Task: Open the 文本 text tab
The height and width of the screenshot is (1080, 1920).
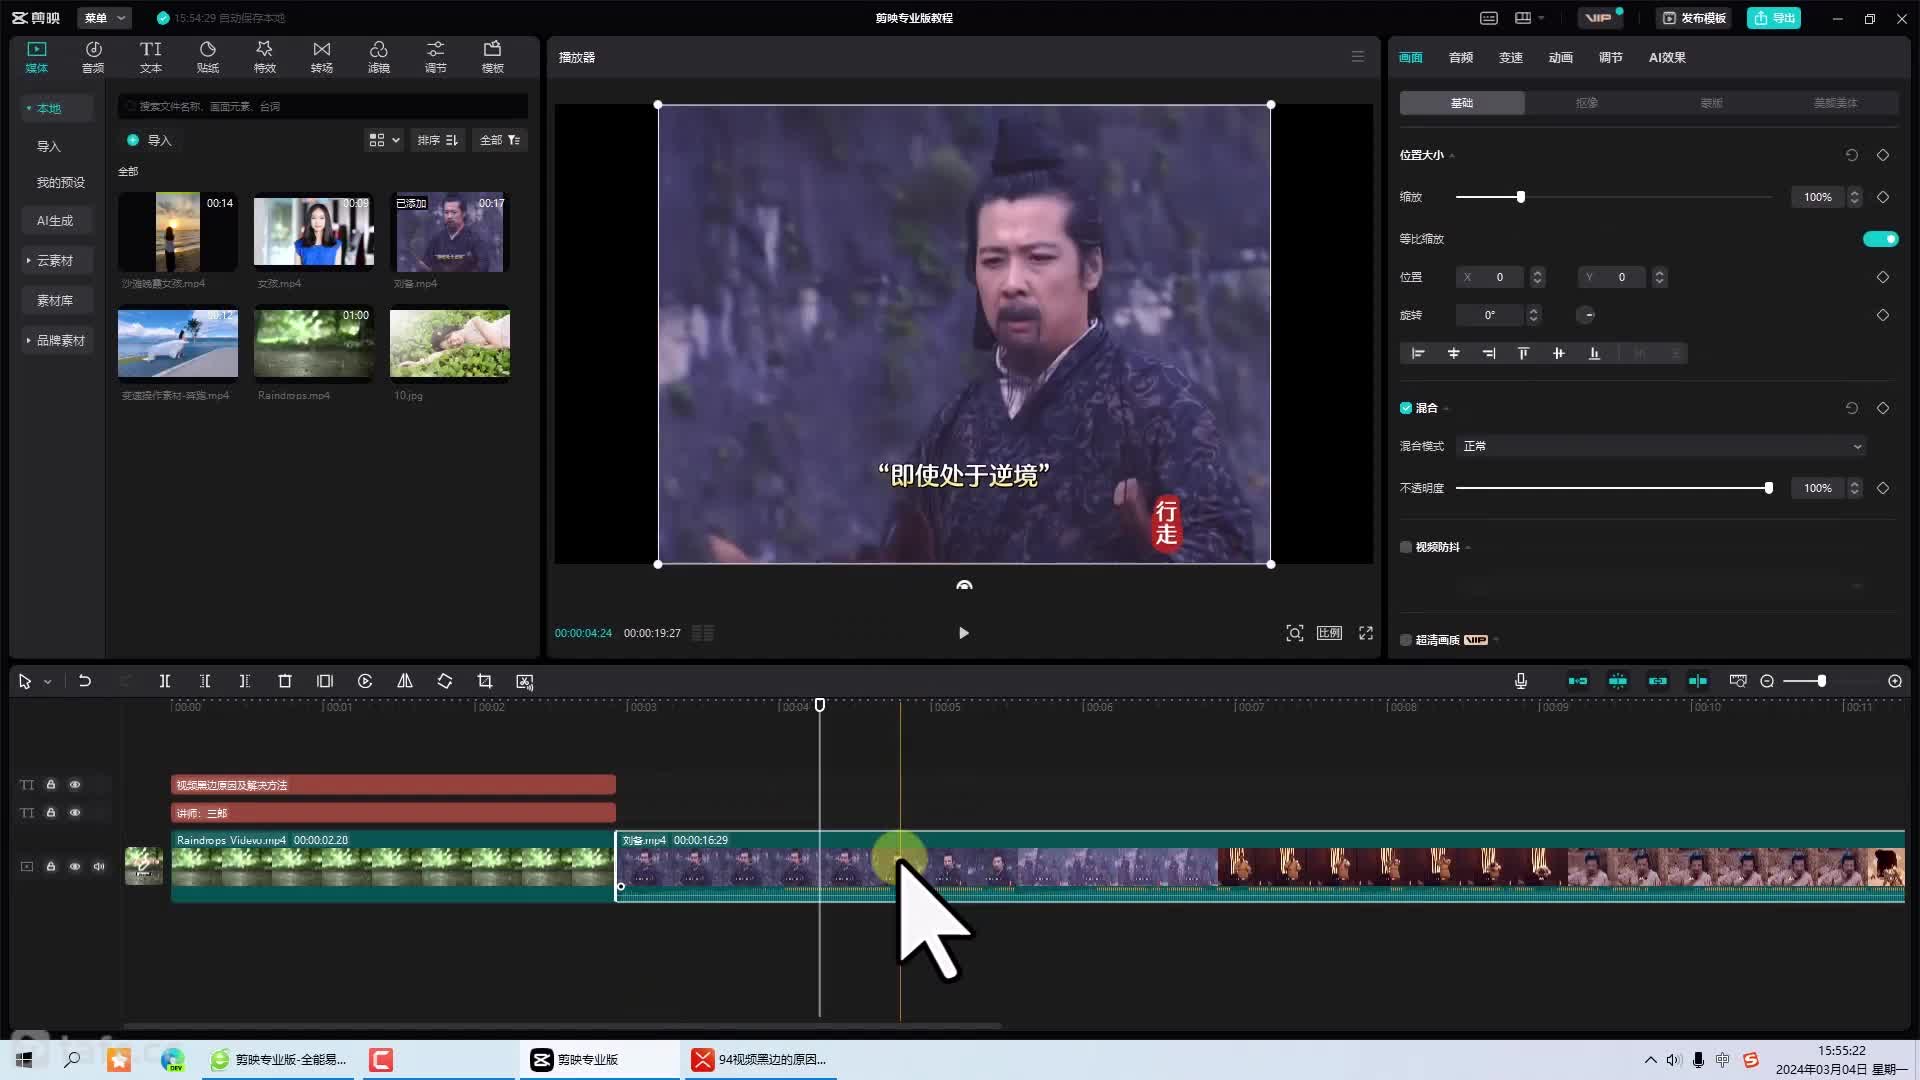Action: pos(150,57)
